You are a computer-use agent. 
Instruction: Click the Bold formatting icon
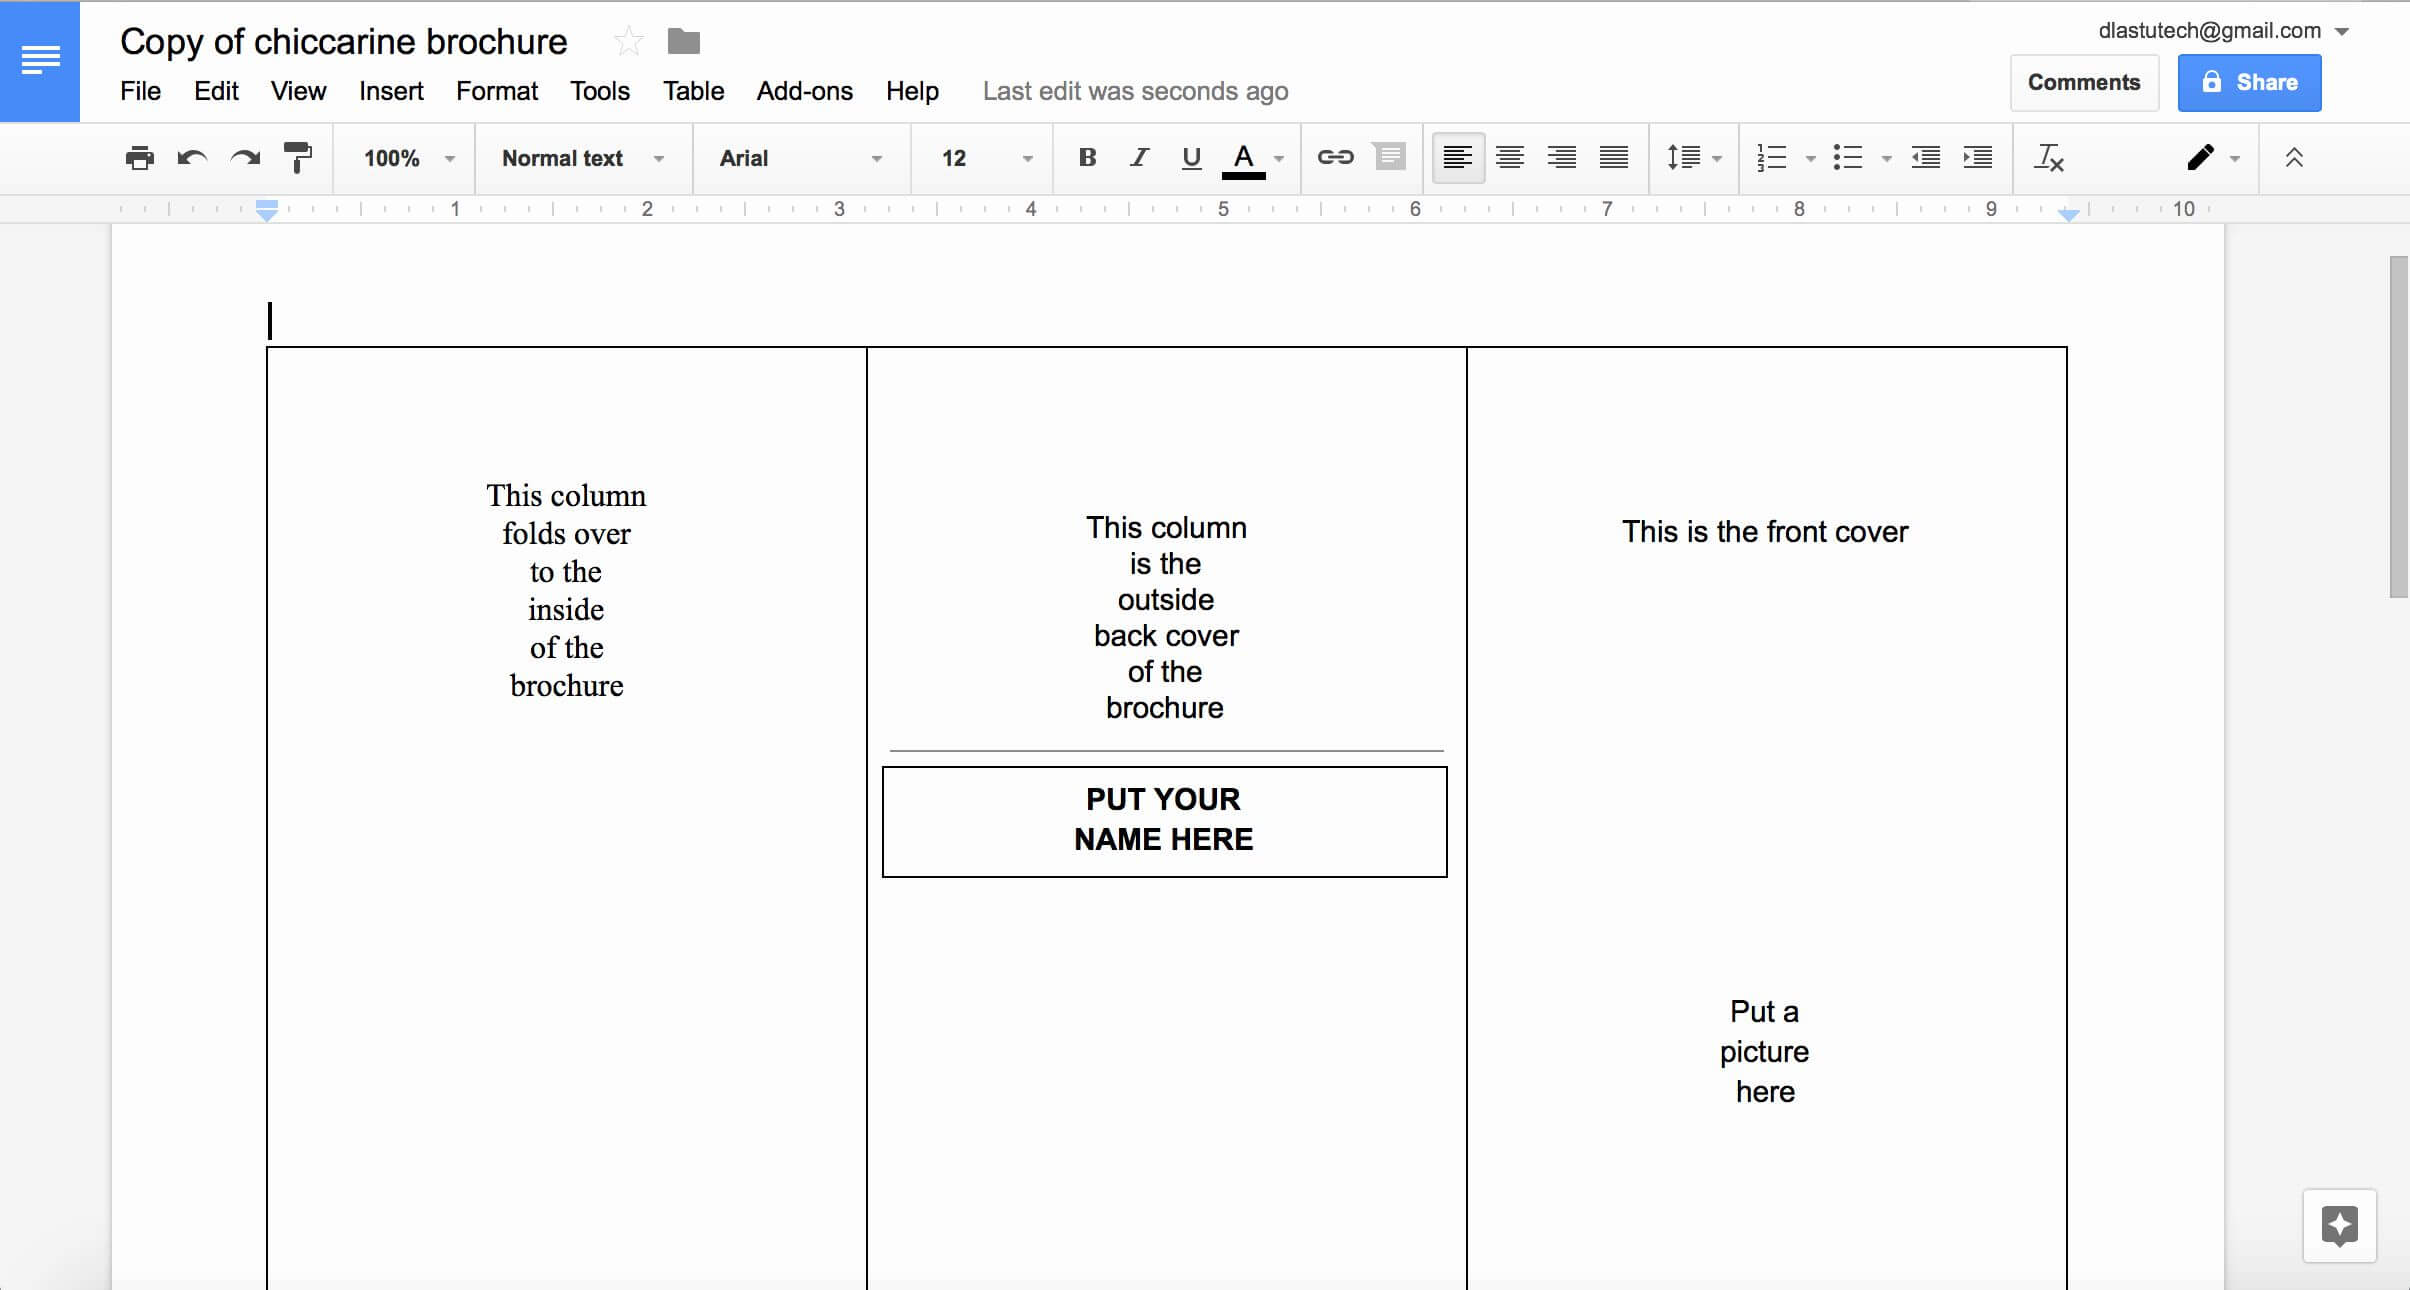point(1085,156)
